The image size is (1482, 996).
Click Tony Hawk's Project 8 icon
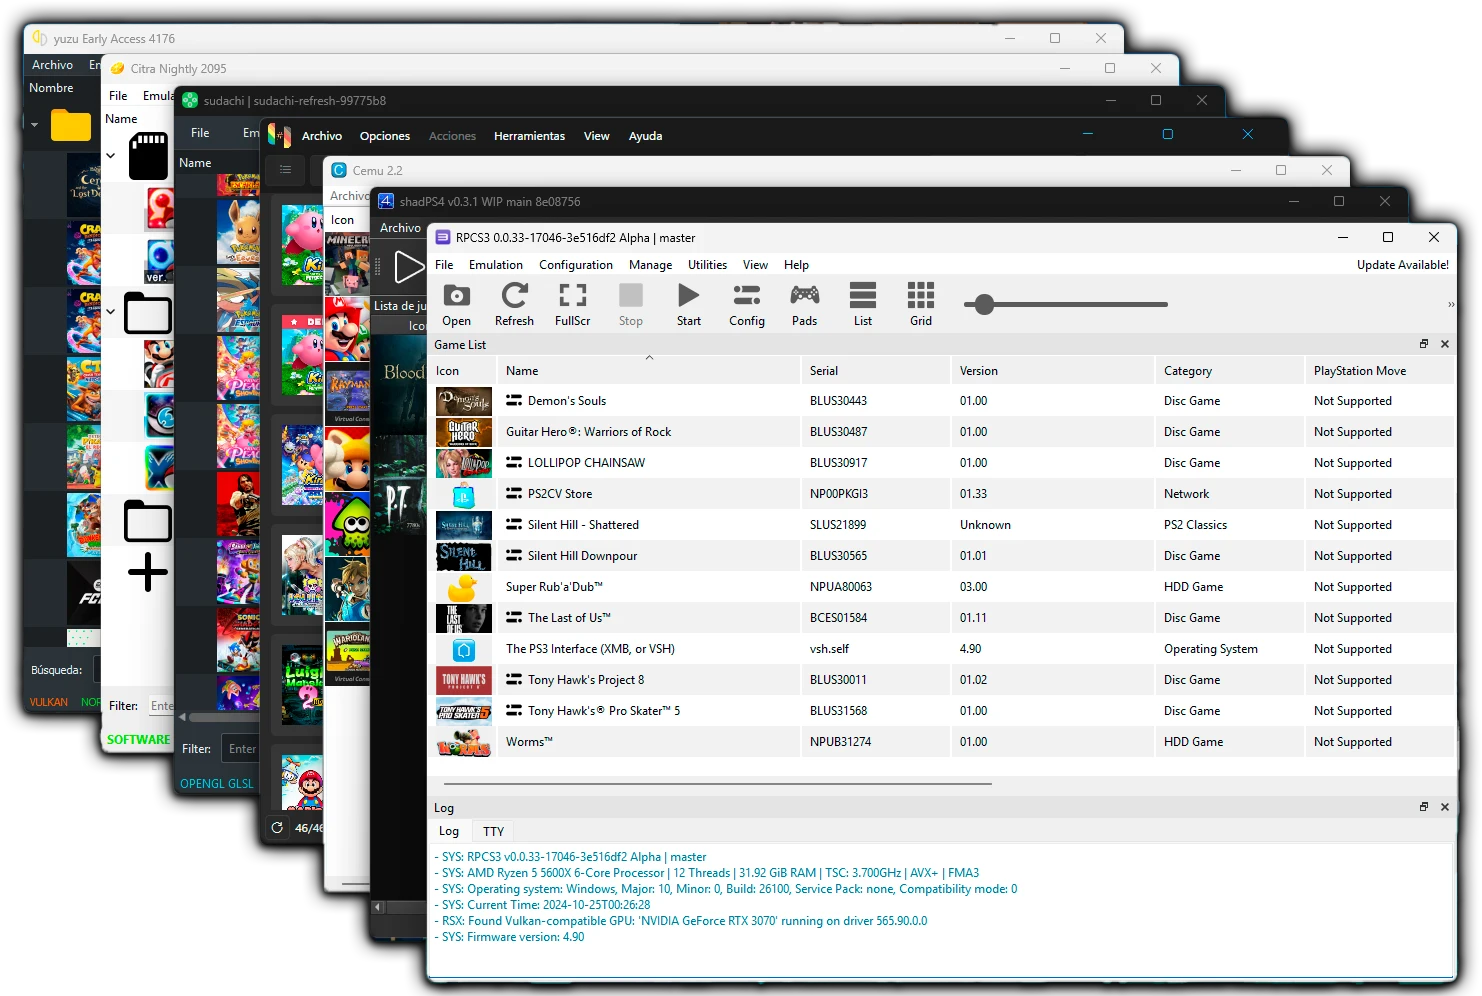tap(464, 680)
